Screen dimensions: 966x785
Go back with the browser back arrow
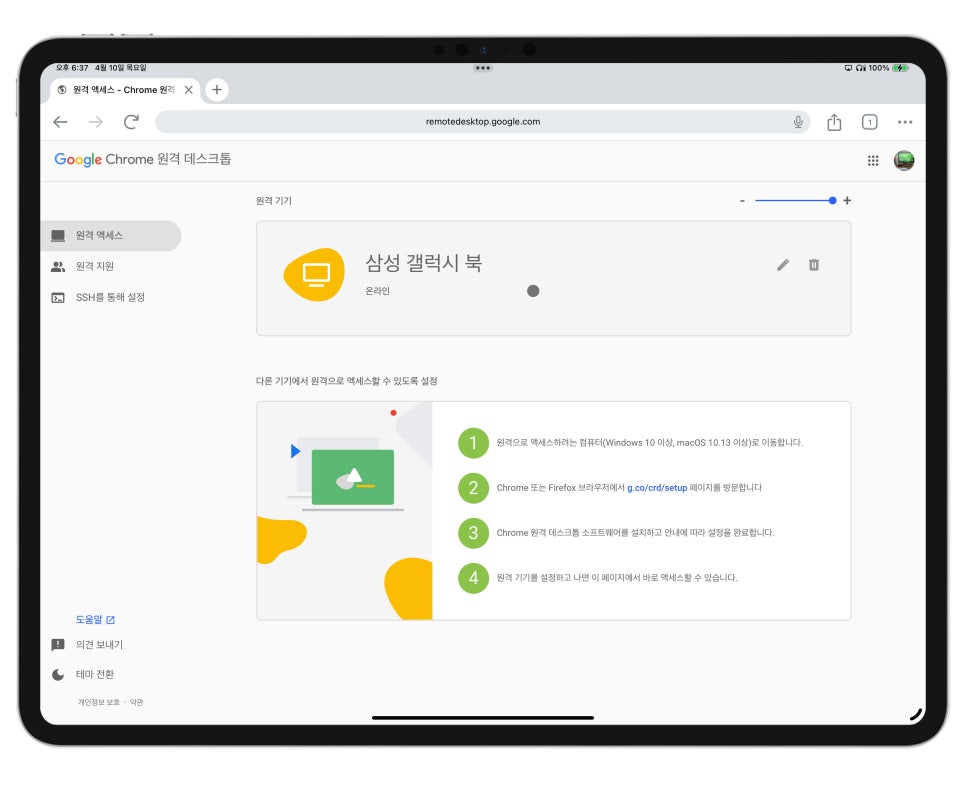click(60, 122)
